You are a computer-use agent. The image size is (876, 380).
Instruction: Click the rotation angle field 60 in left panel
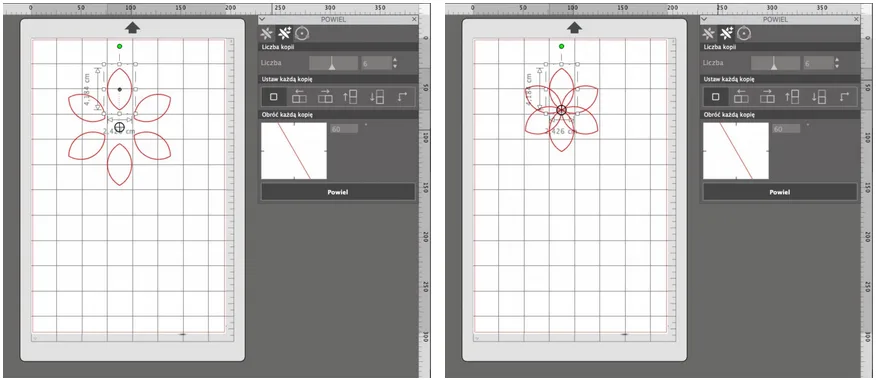click(x=344, y=129)
